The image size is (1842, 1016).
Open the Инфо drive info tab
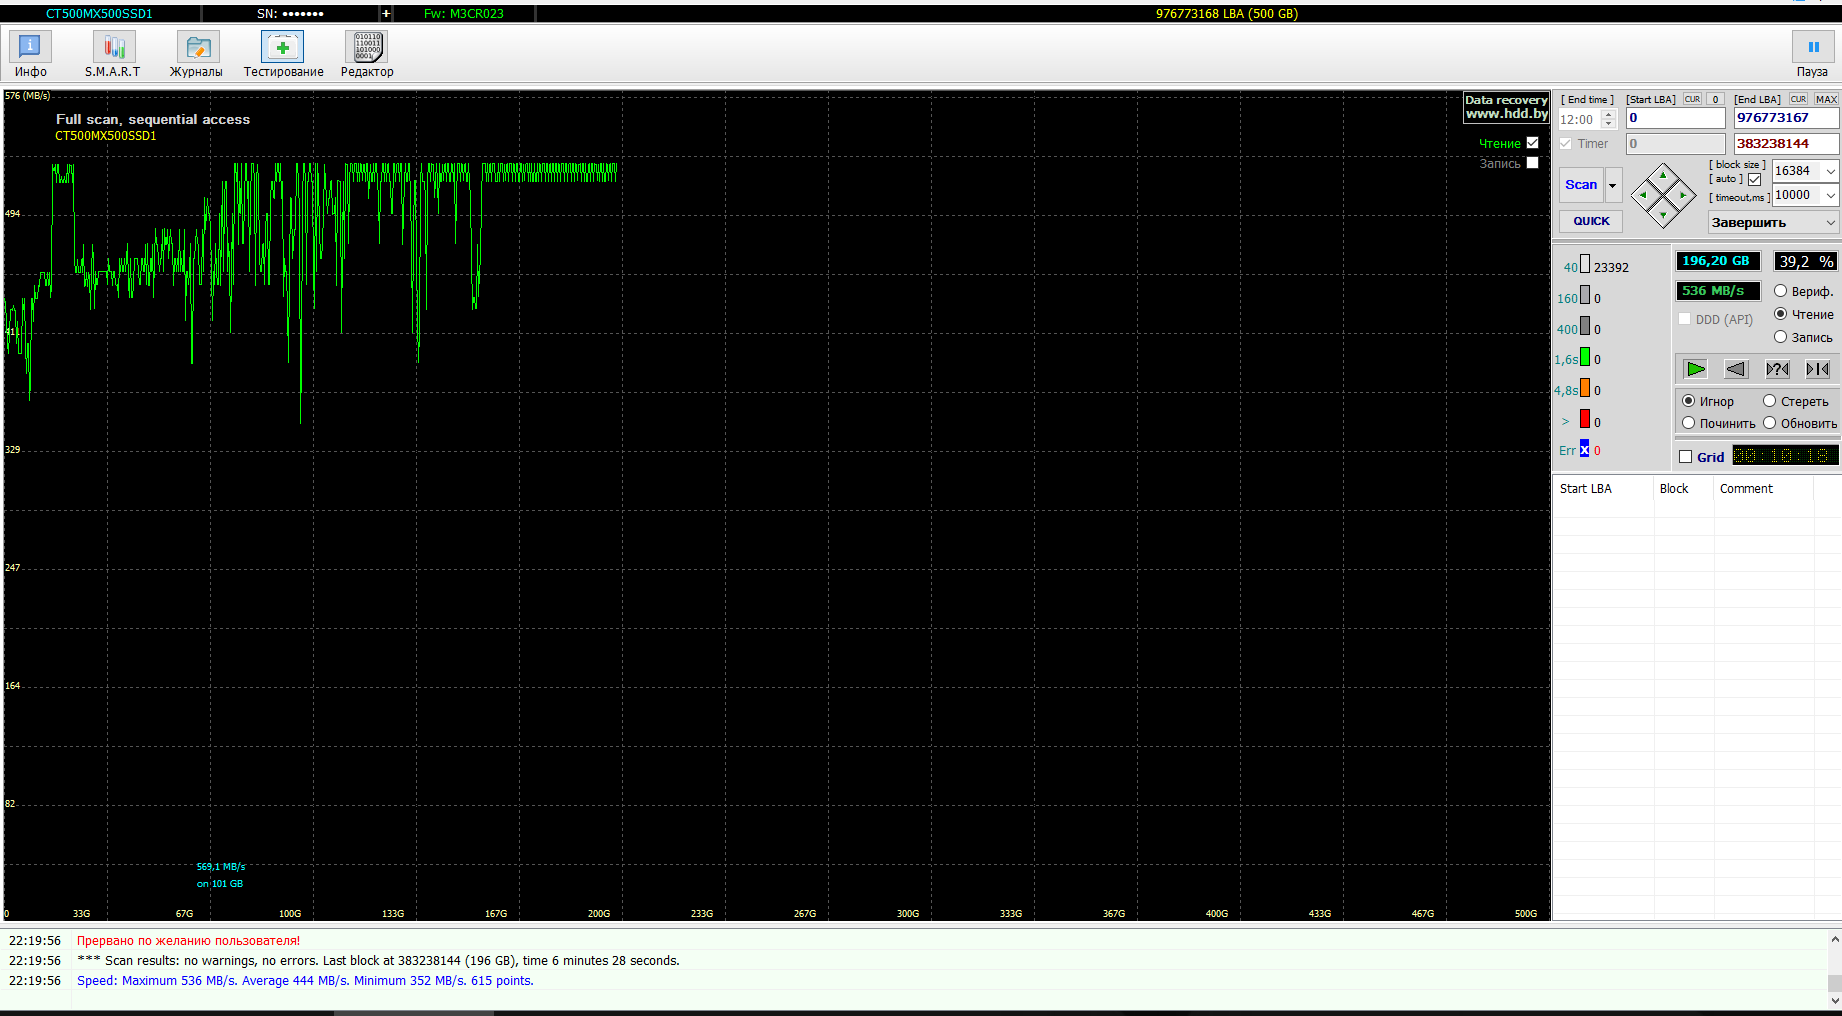click(30, 54)
